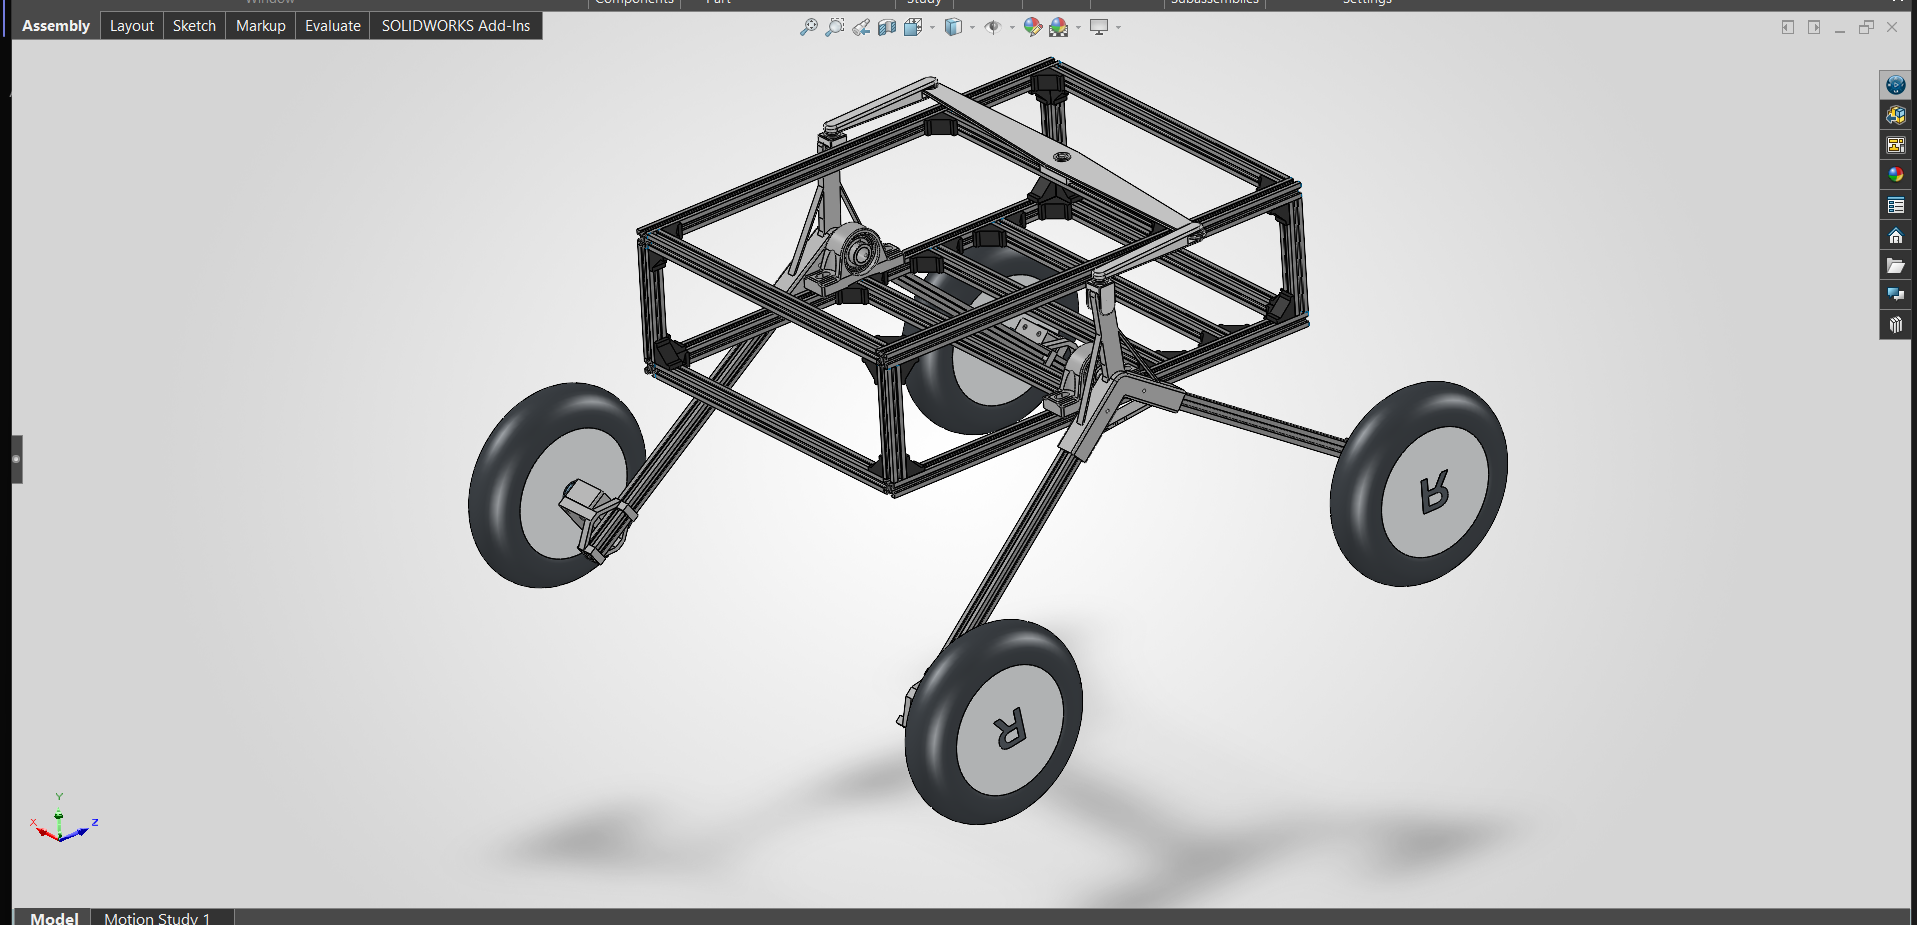Expand the View Orientation dropdown arrow
Viewport: 1917px width, 925px height.
coord(932,27)
